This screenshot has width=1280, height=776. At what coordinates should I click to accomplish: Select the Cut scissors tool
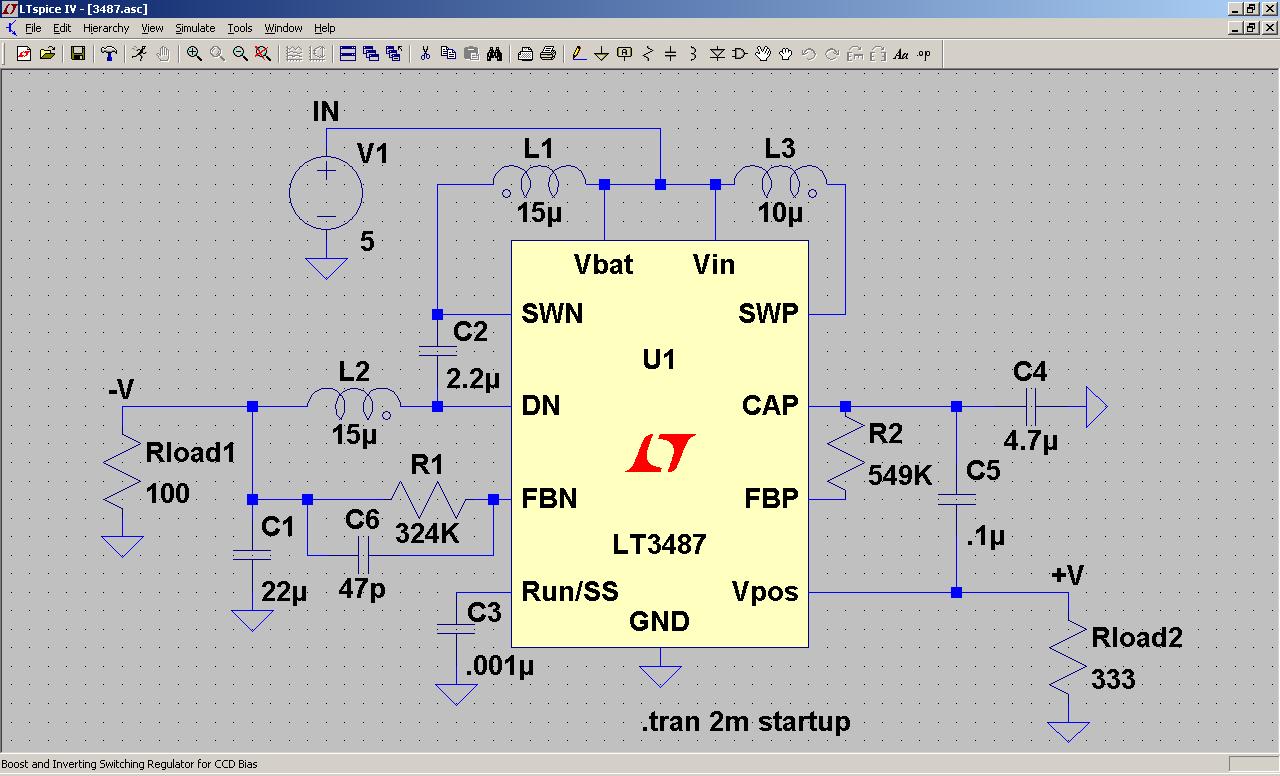tap(425, 54)
